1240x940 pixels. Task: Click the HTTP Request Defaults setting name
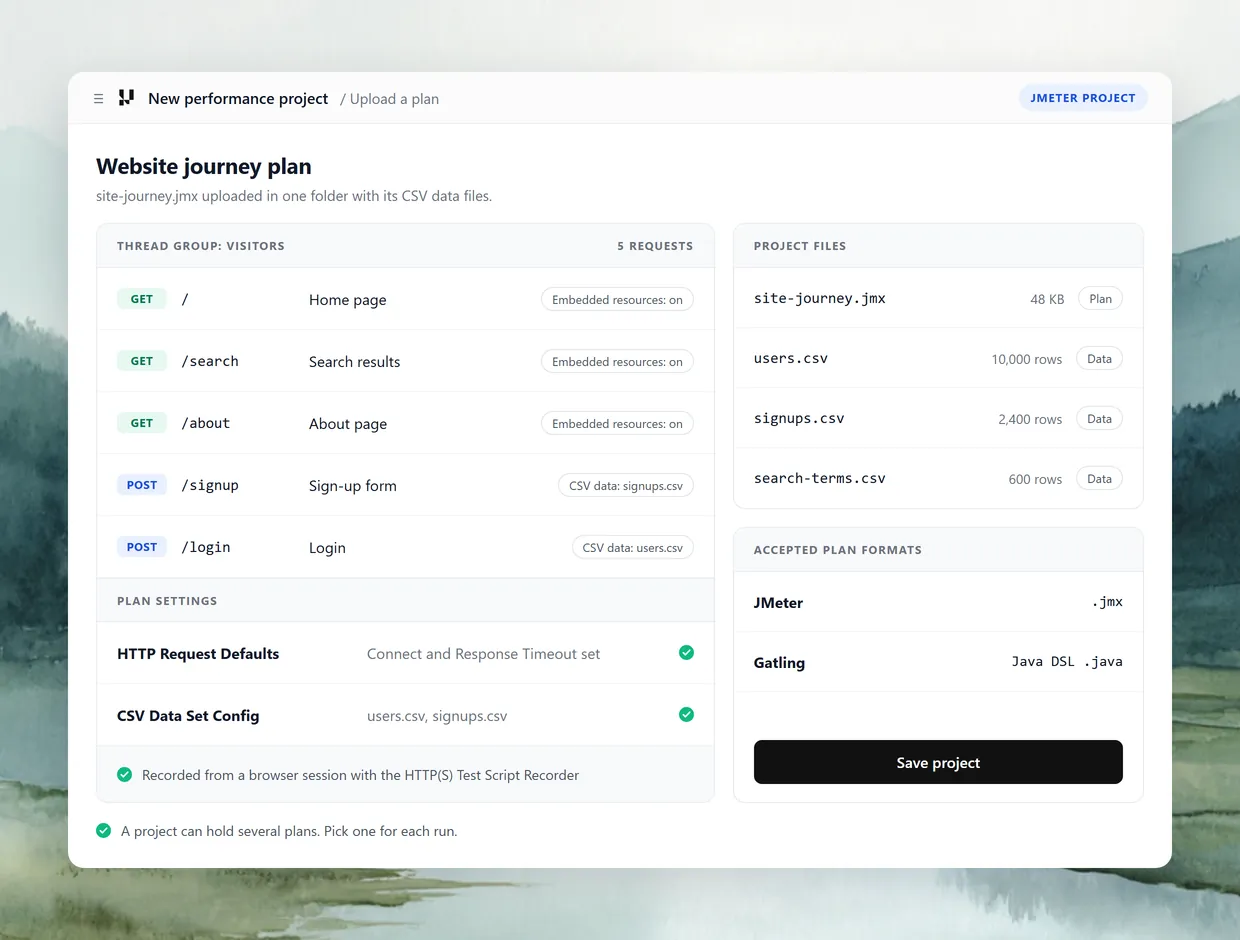pyautogui.click(x=198, y=654)
